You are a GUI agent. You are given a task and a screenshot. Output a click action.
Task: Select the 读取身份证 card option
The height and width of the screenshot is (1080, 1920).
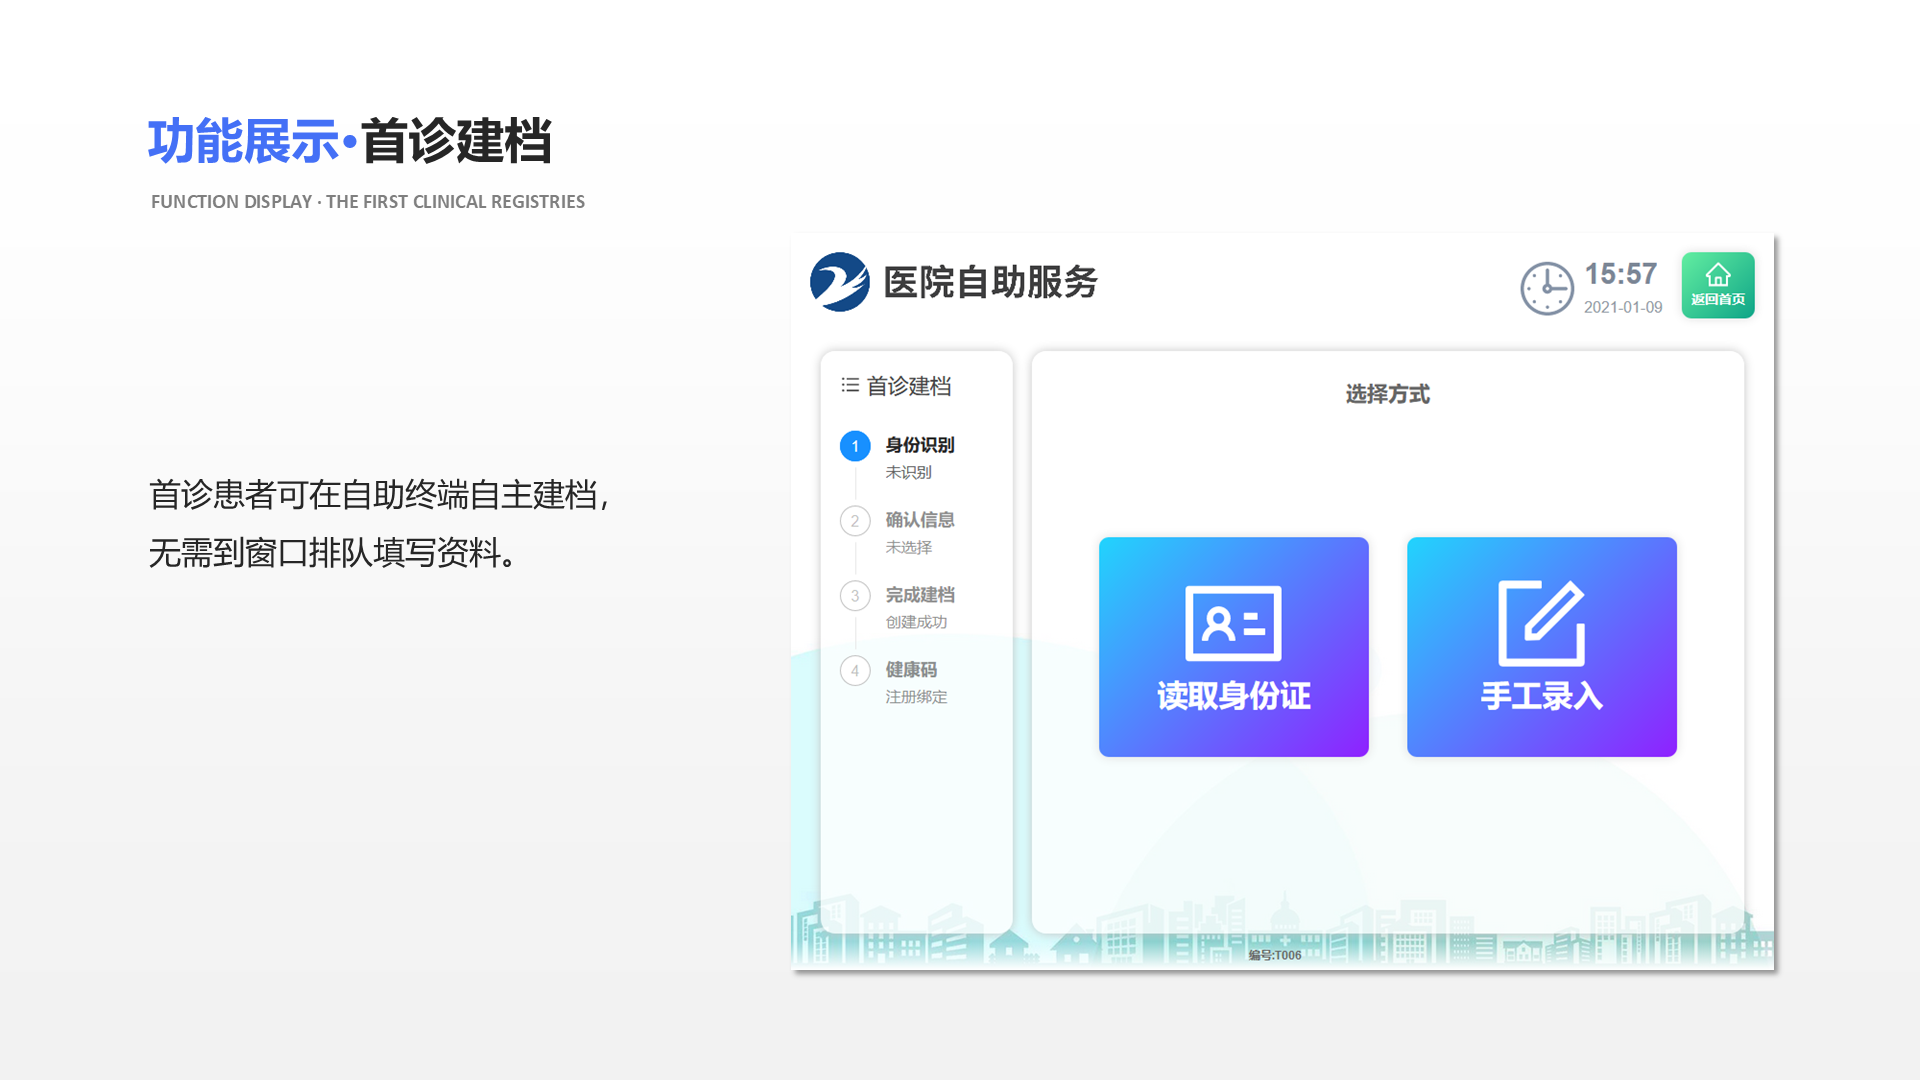coord(1233,647)
